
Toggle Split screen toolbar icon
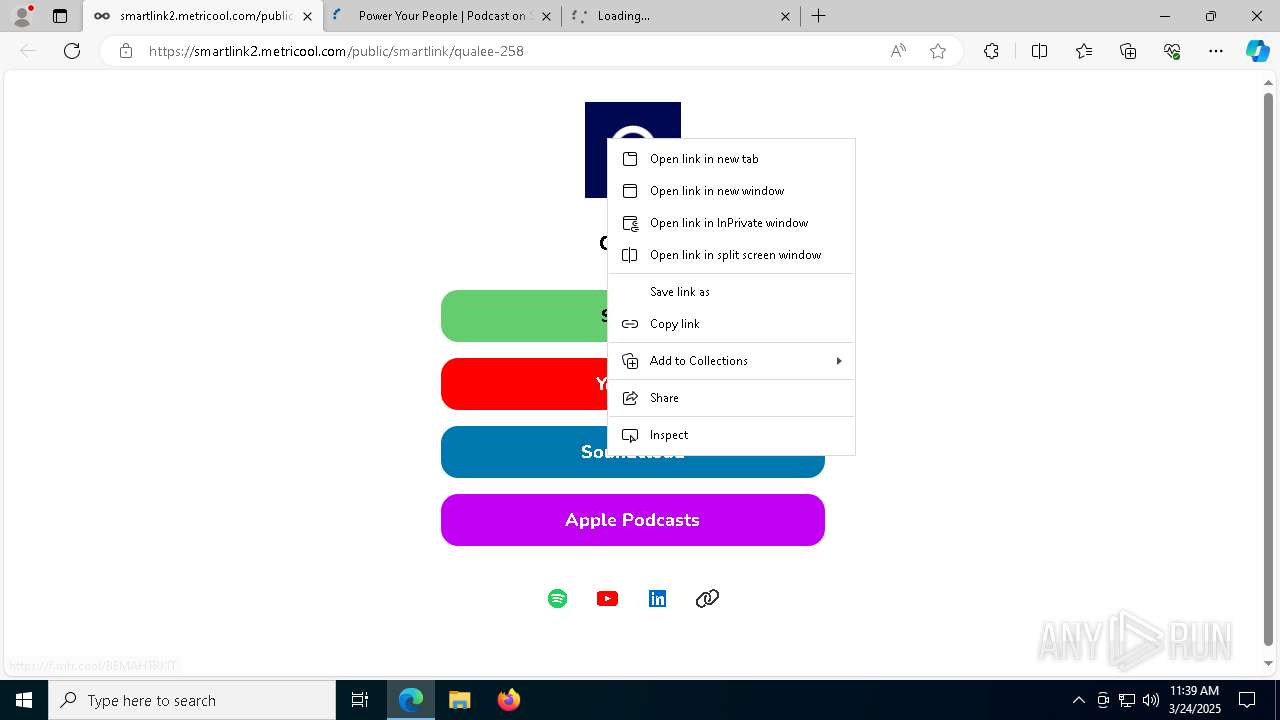tap(1039, 51)
